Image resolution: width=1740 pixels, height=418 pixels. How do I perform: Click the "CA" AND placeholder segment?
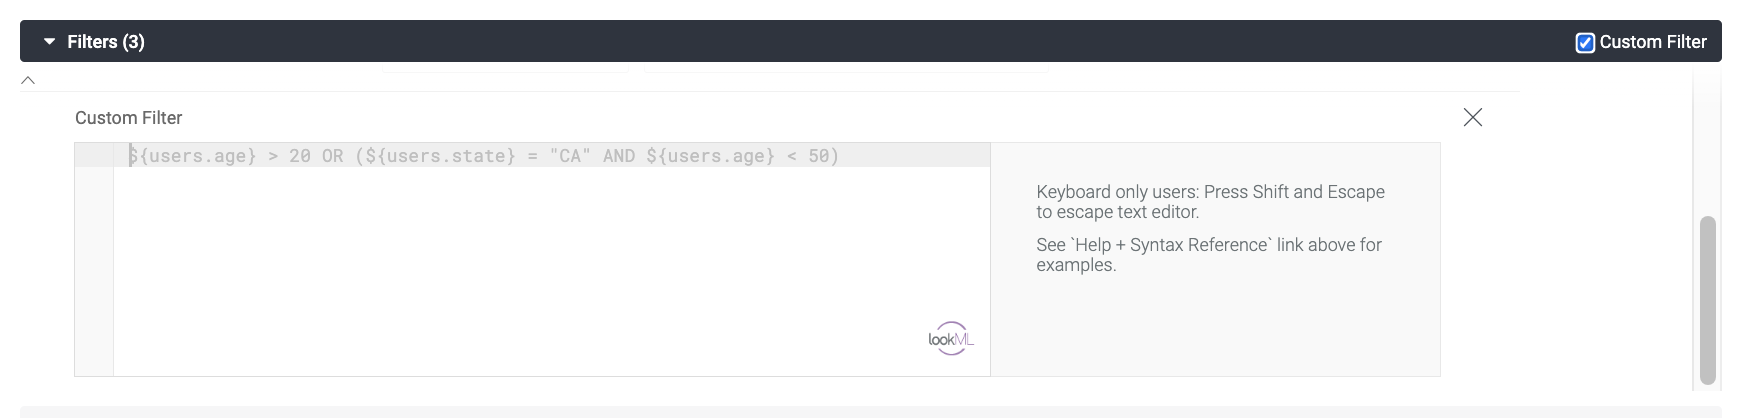pyautogui.click(x=592, y=156)
